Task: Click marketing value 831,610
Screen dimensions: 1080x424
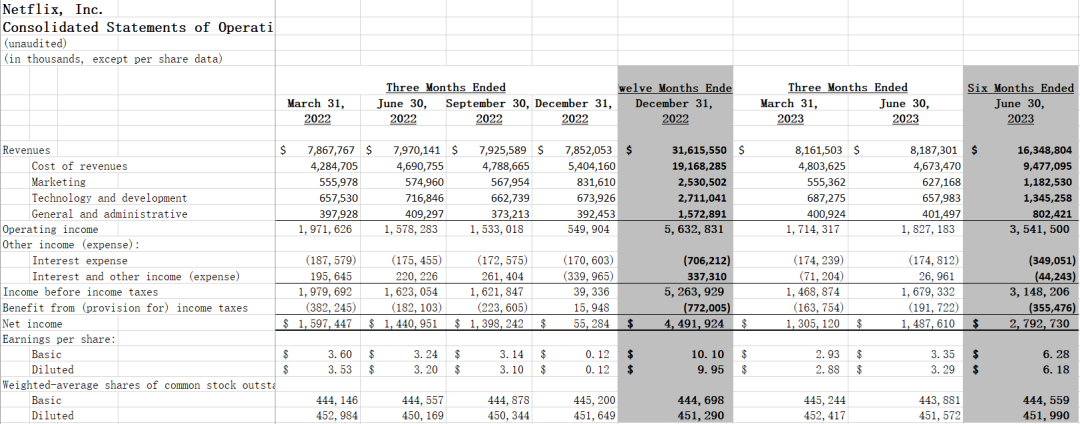Action: tap(594, 182)
